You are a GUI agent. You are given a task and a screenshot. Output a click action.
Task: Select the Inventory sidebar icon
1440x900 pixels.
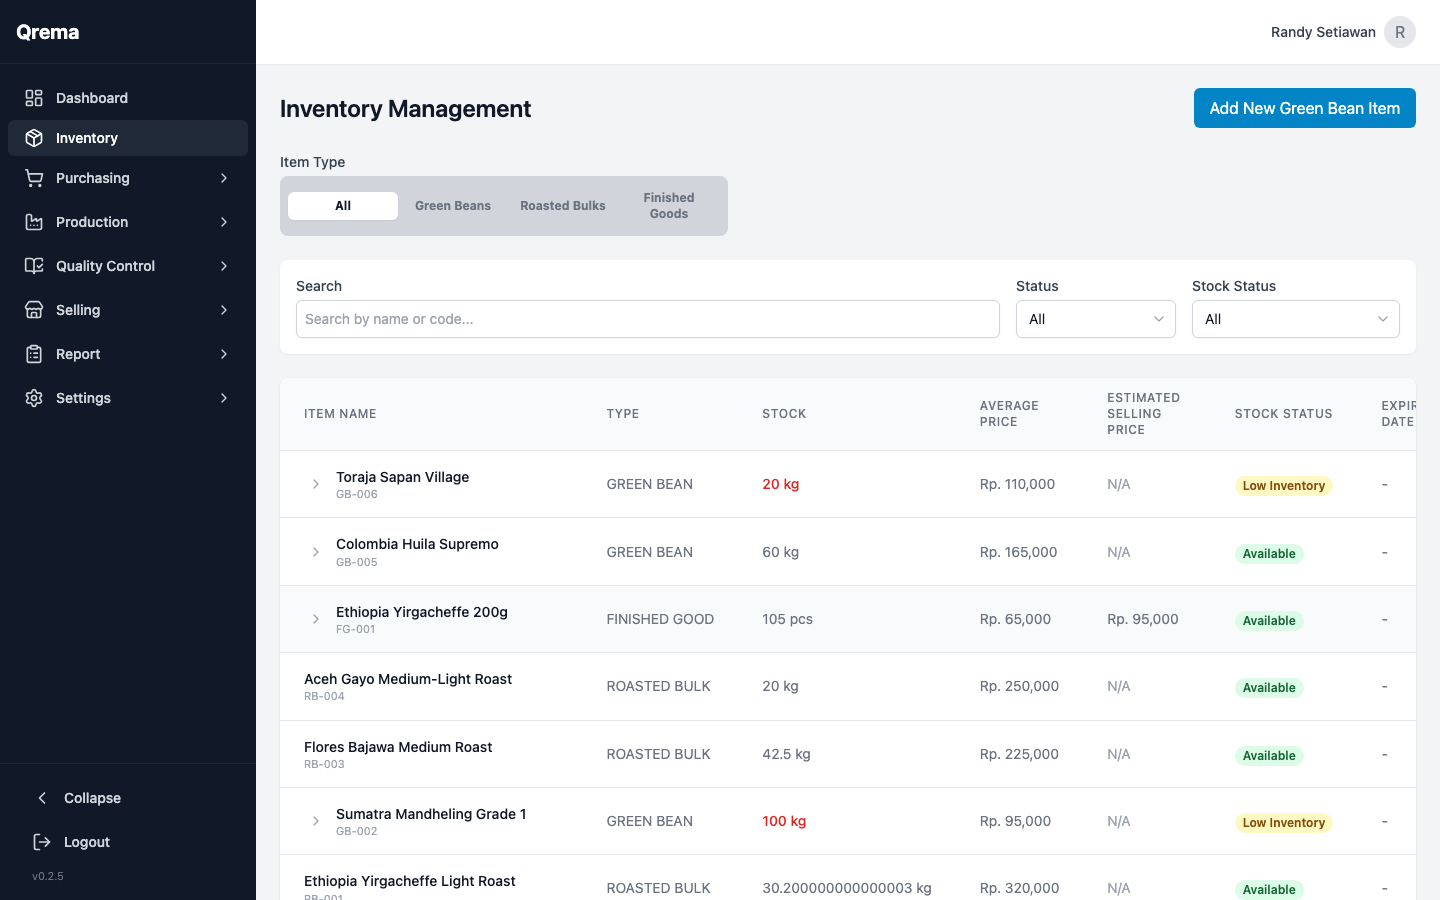(x=33, y=138)
